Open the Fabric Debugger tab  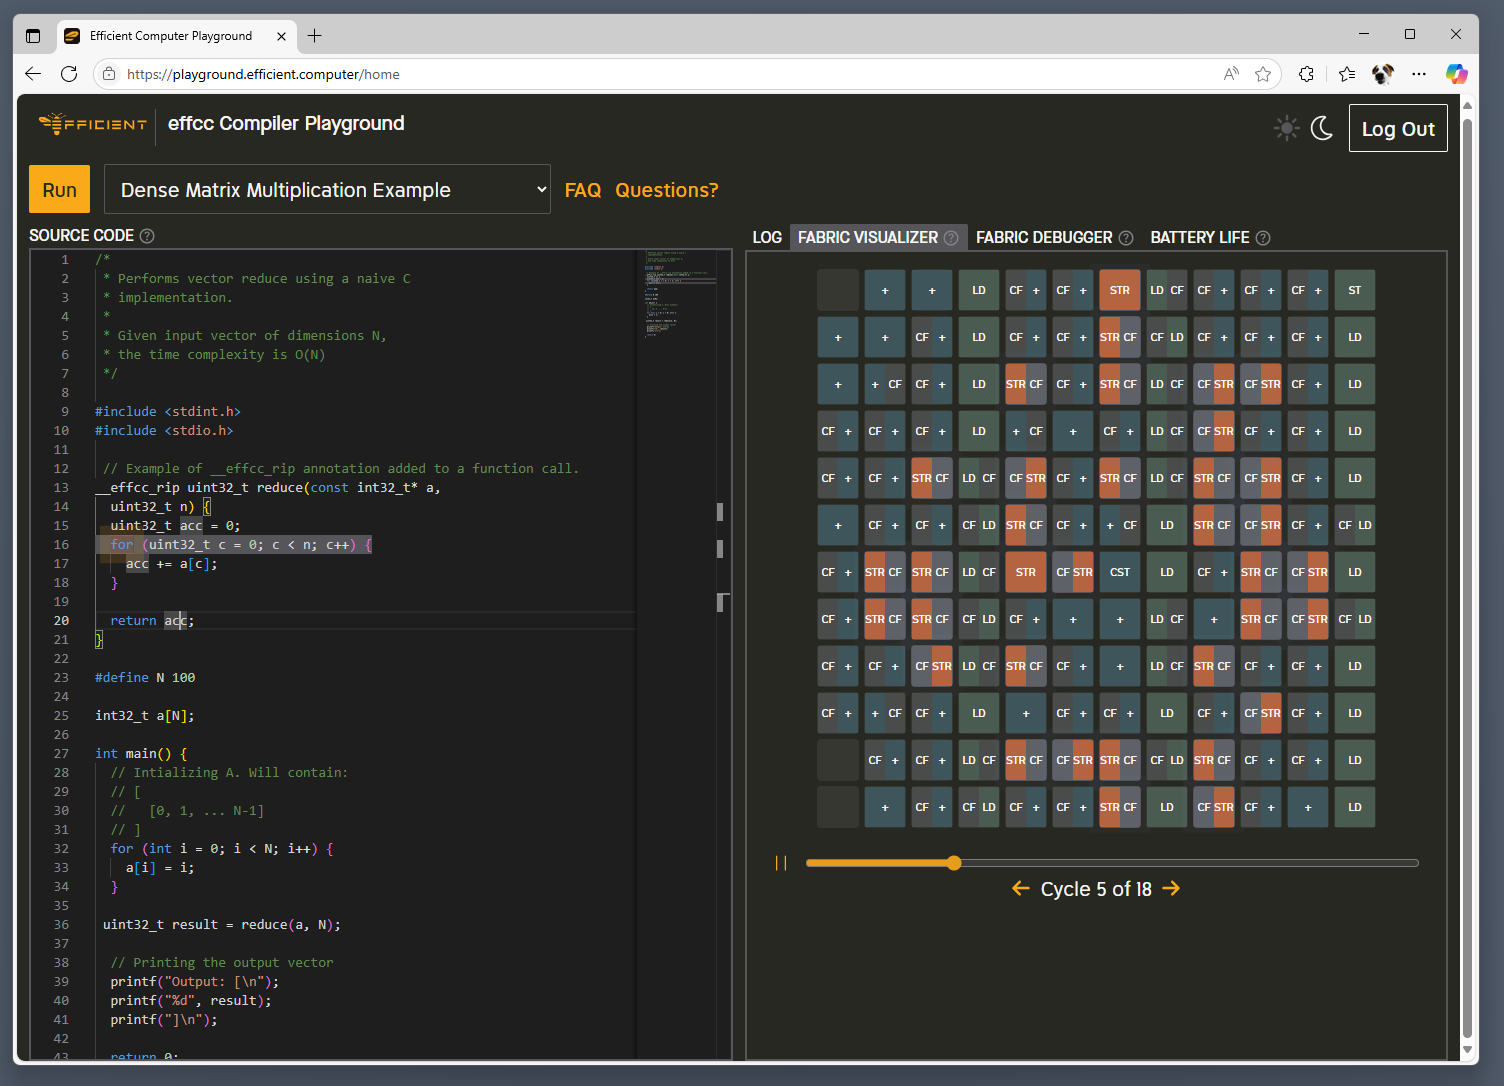1043,238
